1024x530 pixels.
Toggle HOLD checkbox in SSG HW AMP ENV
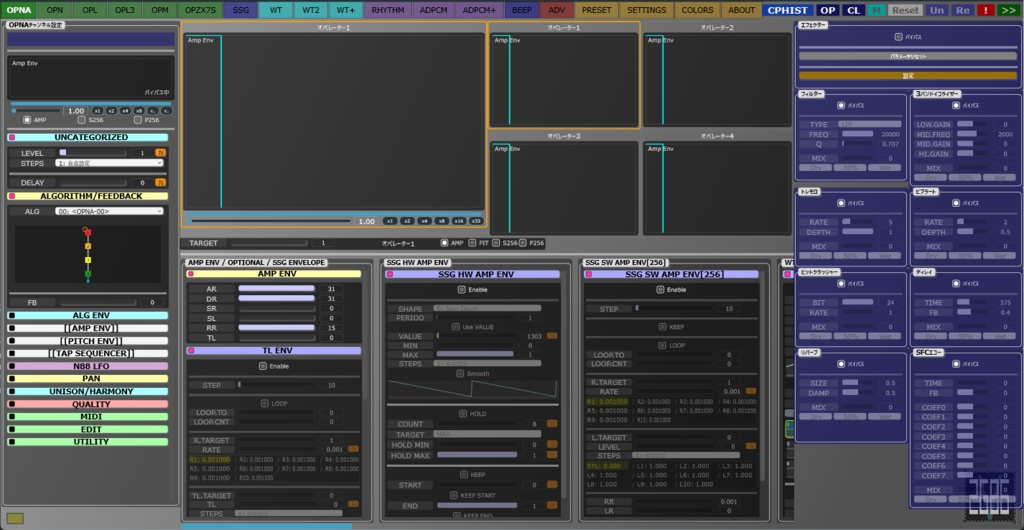[x=464, y=414]
